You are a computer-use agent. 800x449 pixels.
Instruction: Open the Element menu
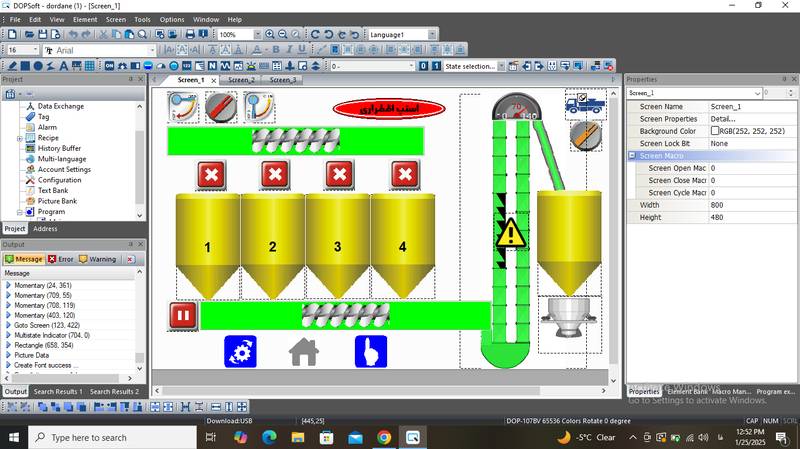point(85,19)
